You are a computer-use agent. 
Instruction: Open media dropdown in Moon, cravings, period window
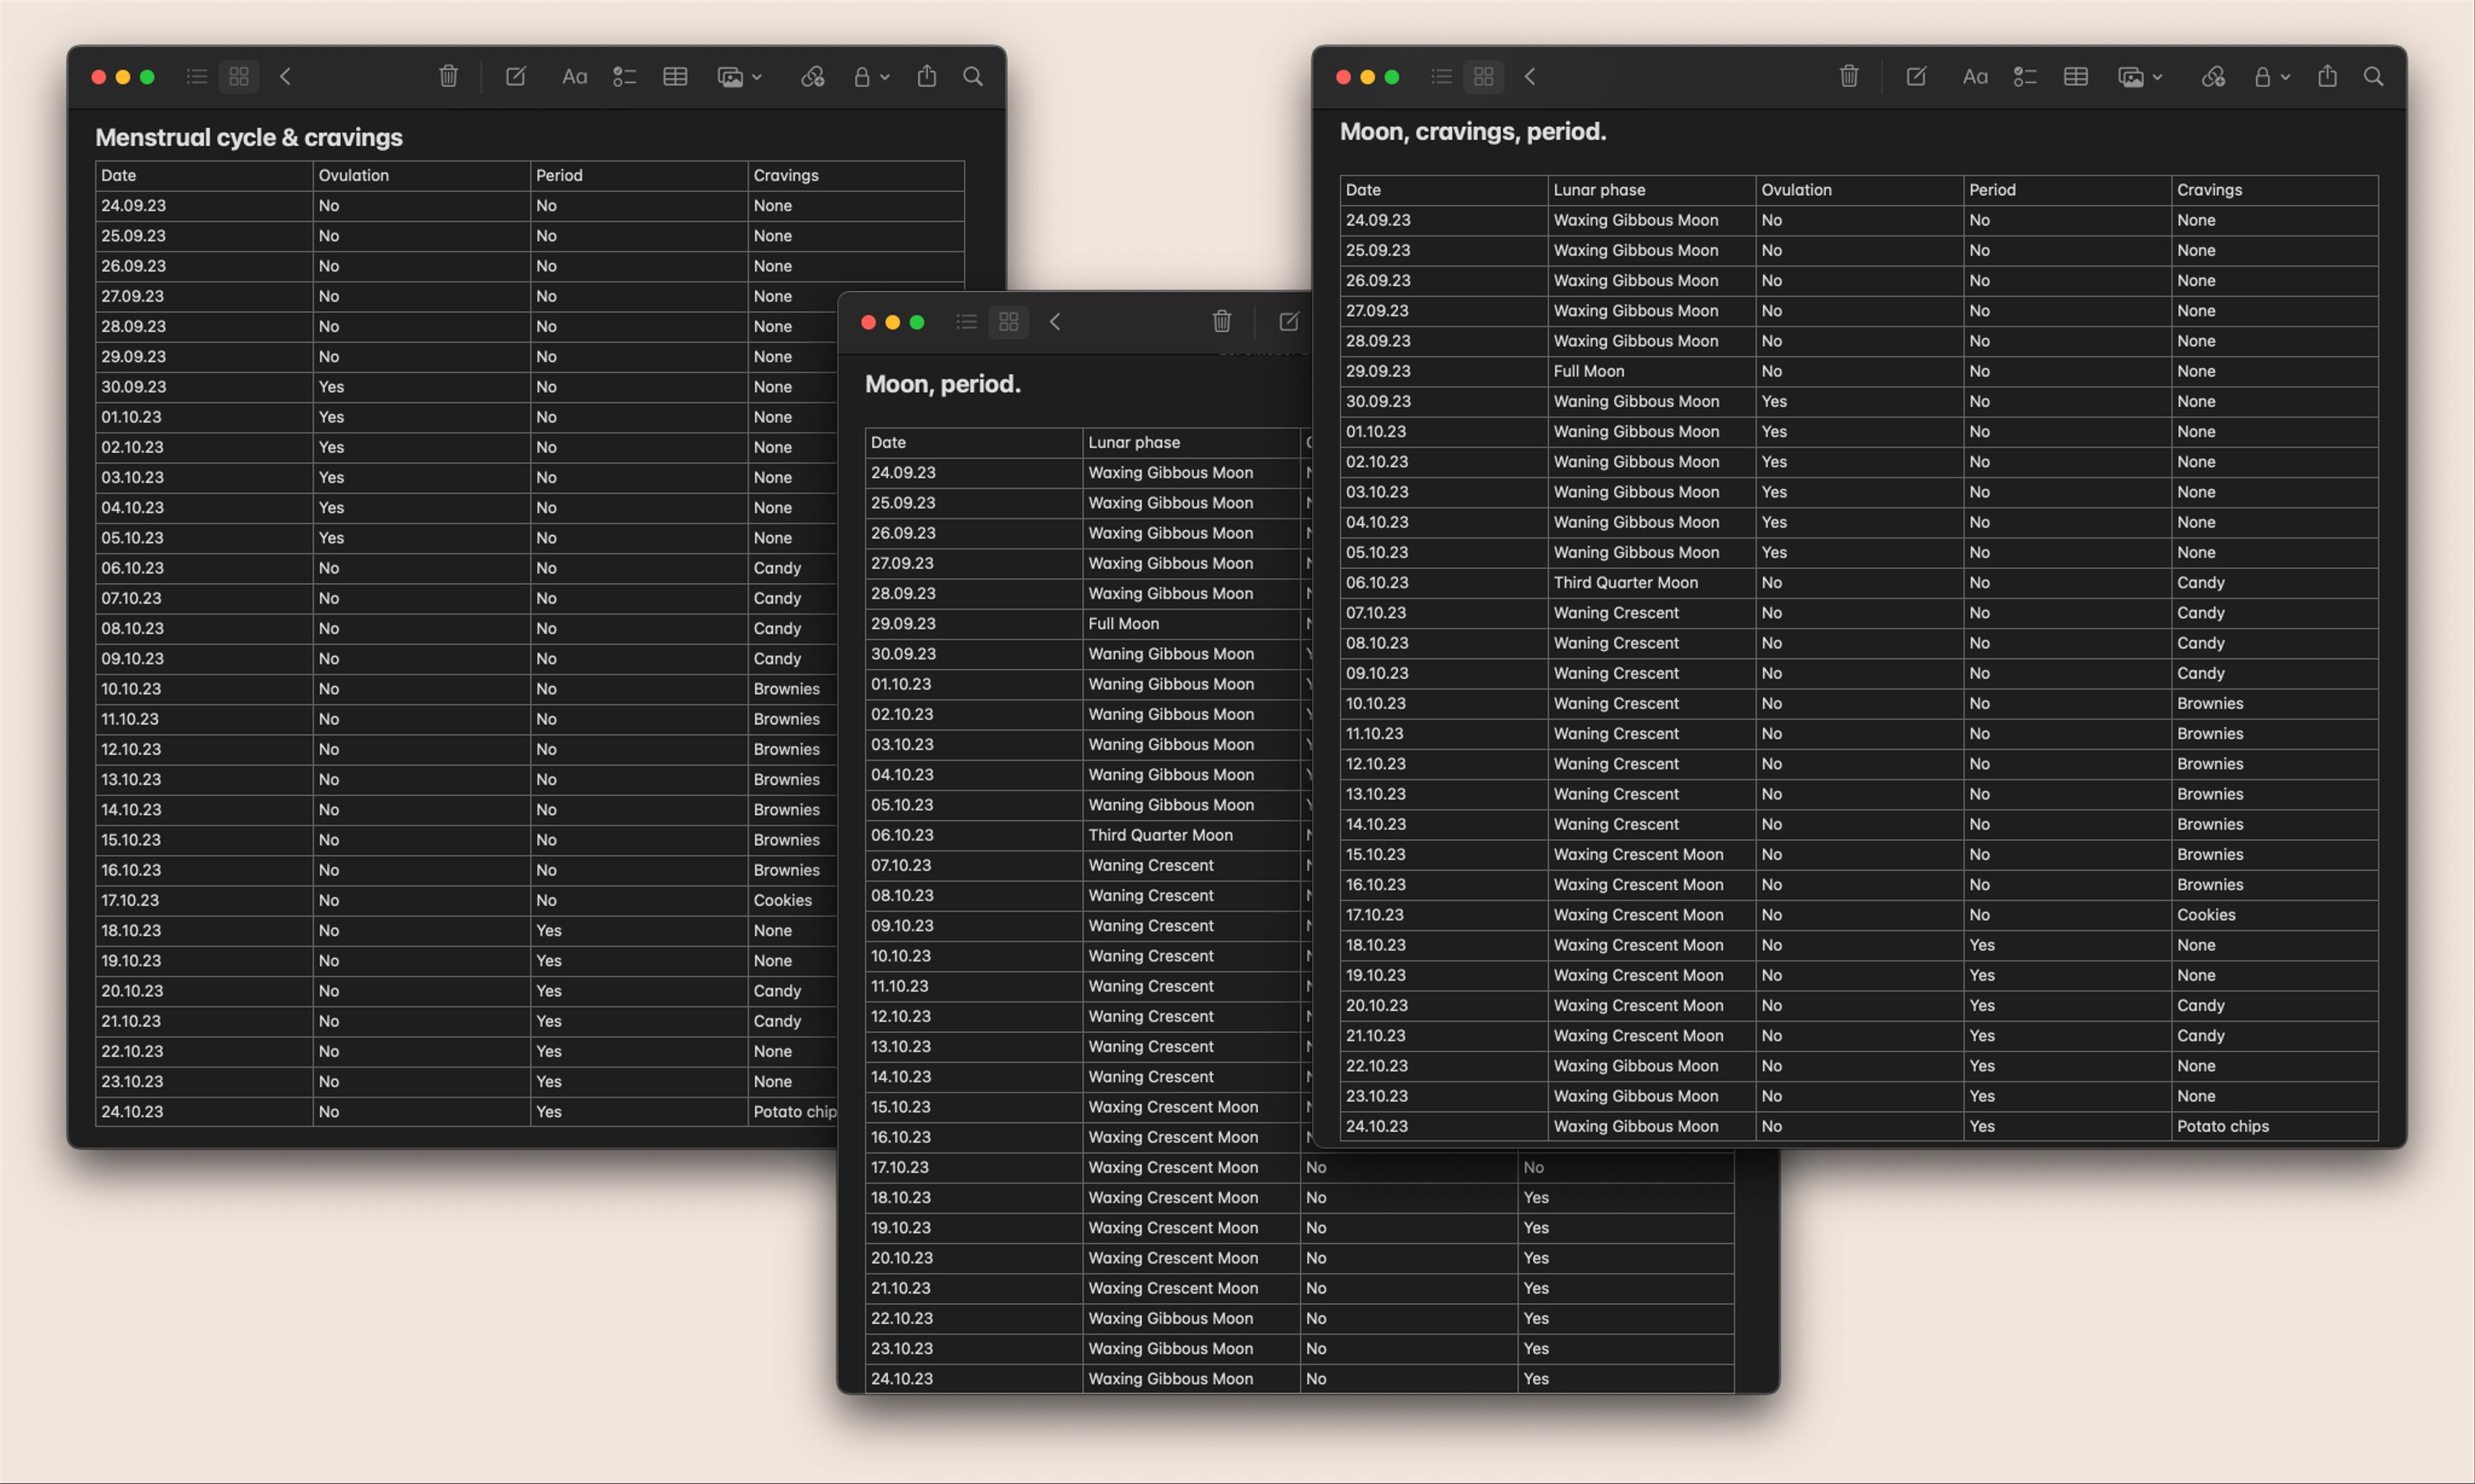[2141, 77]
